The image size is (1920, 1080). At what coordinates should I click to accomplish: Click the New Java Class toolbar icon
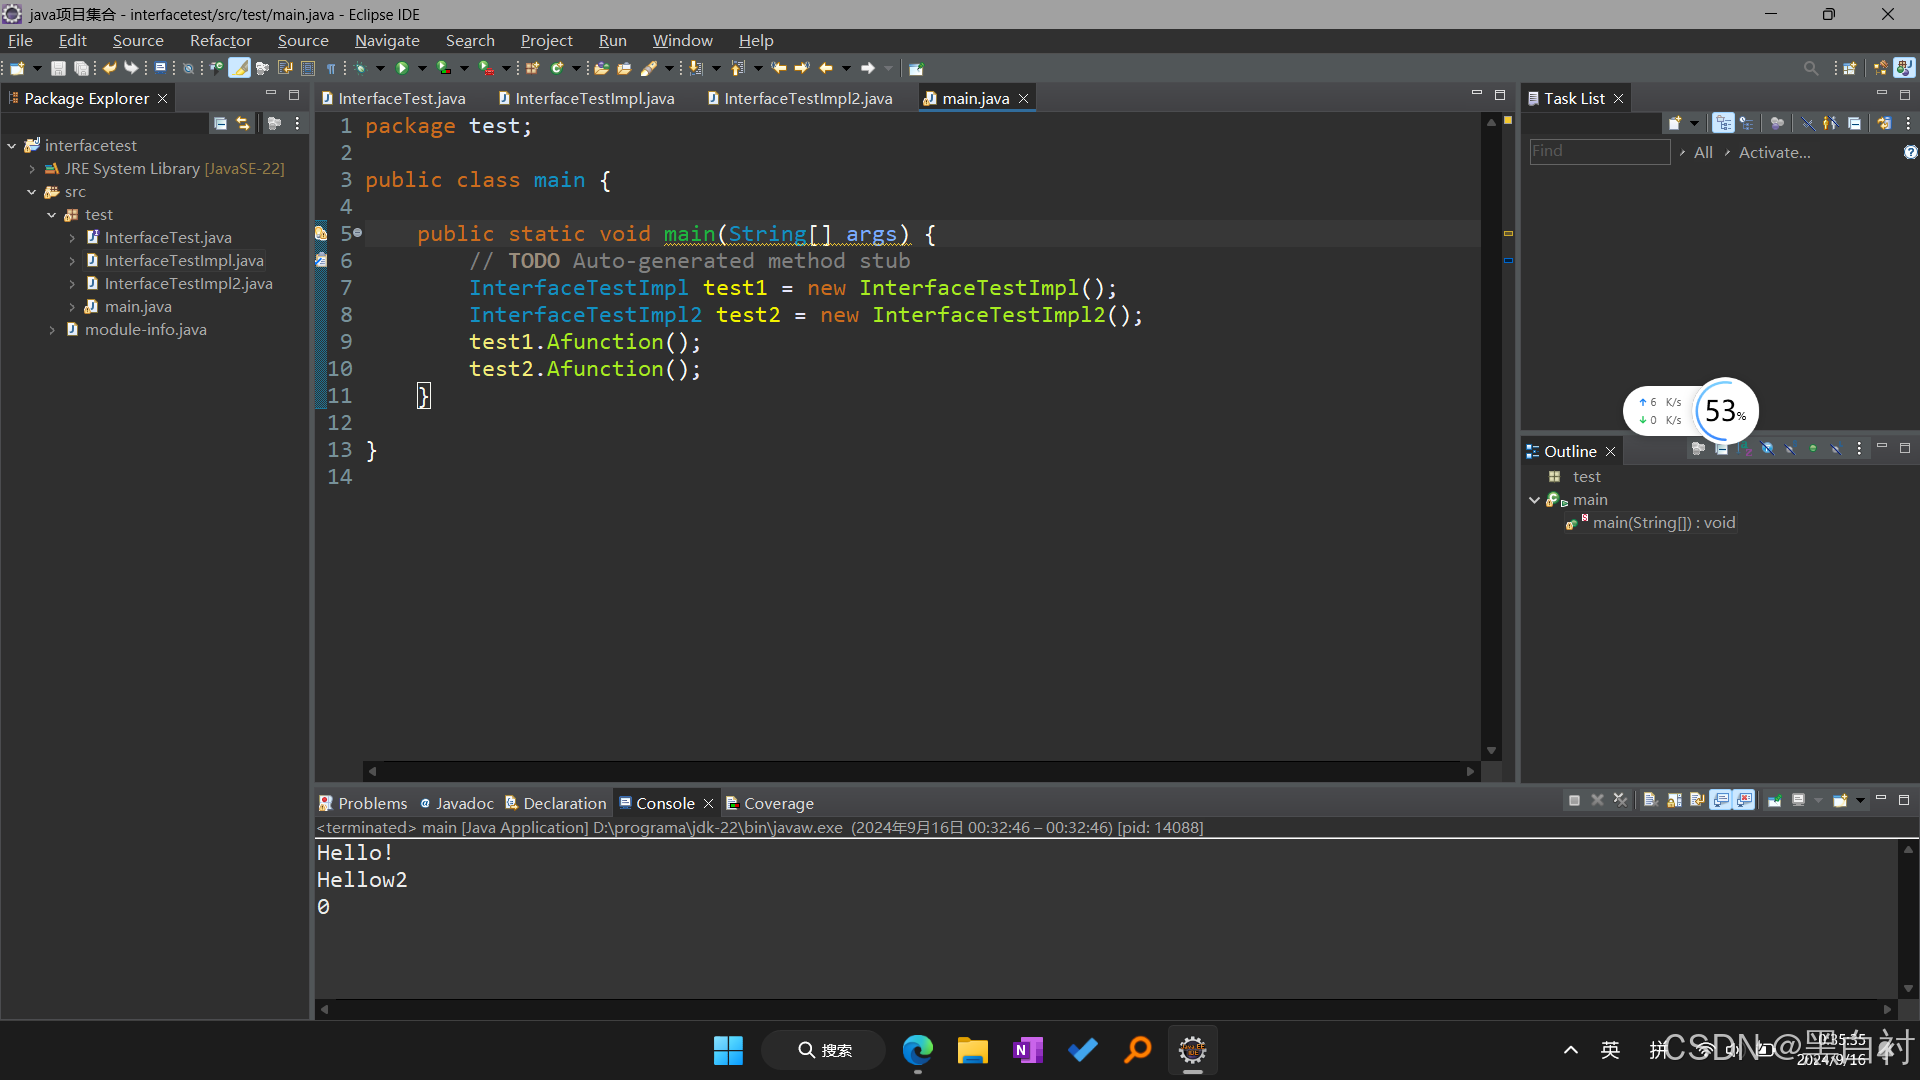556,68
